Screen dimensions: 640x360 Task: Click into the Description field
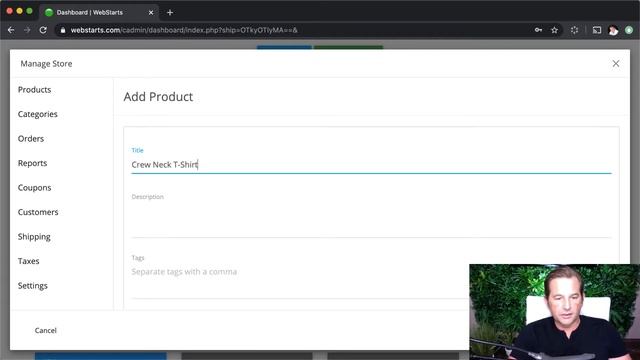click(371, 220)
